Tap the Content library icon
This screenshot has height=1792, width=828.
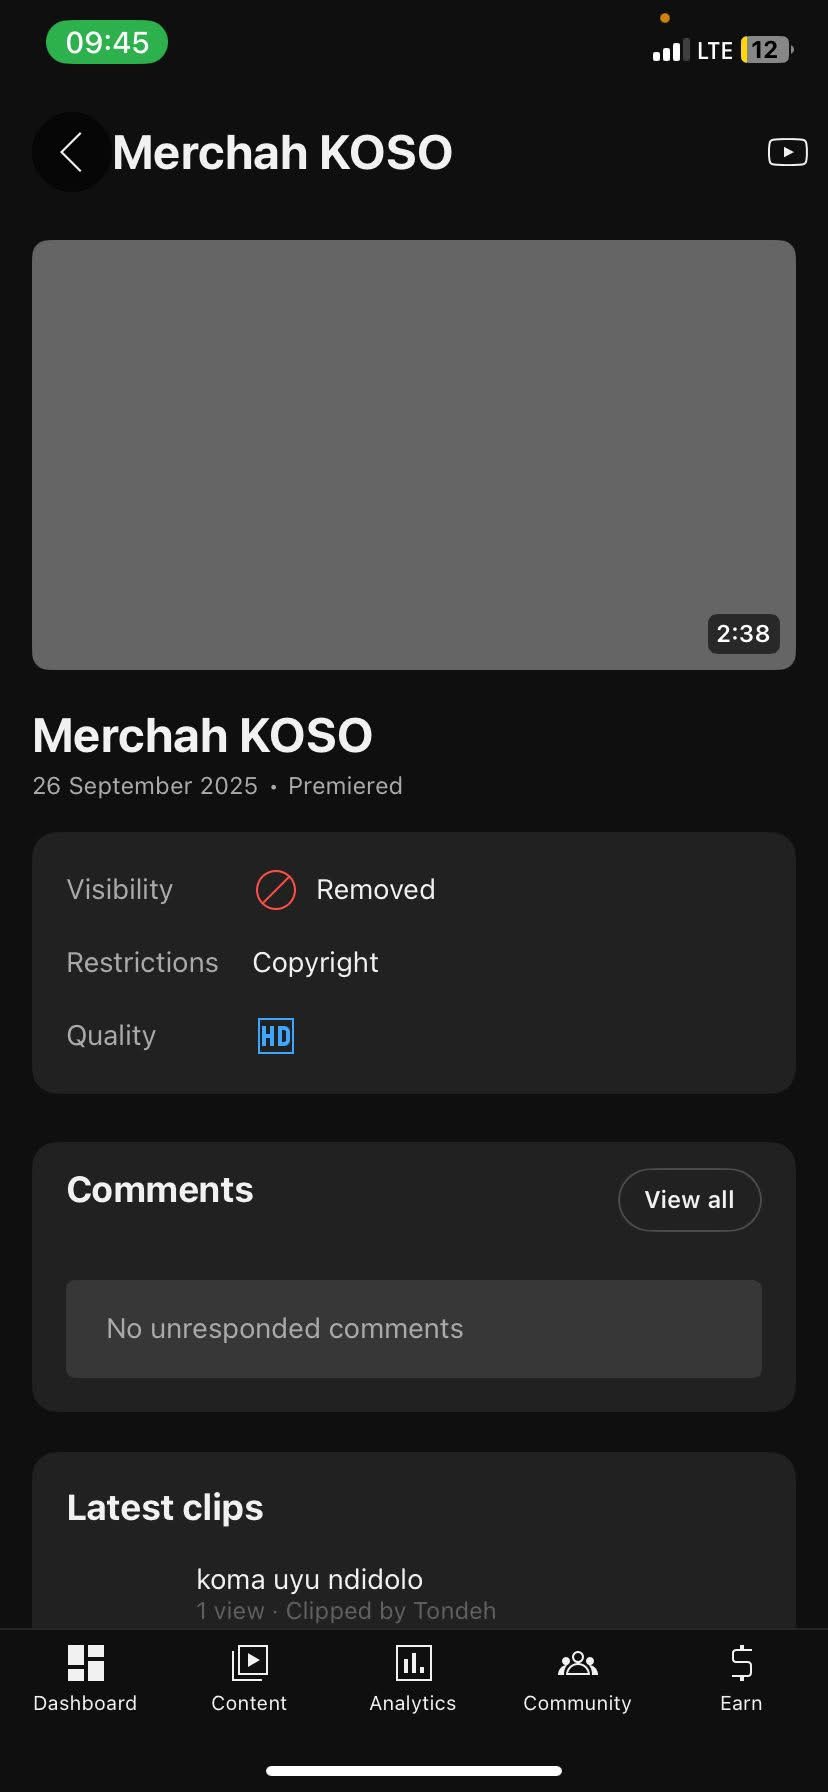click(249, 1663)
